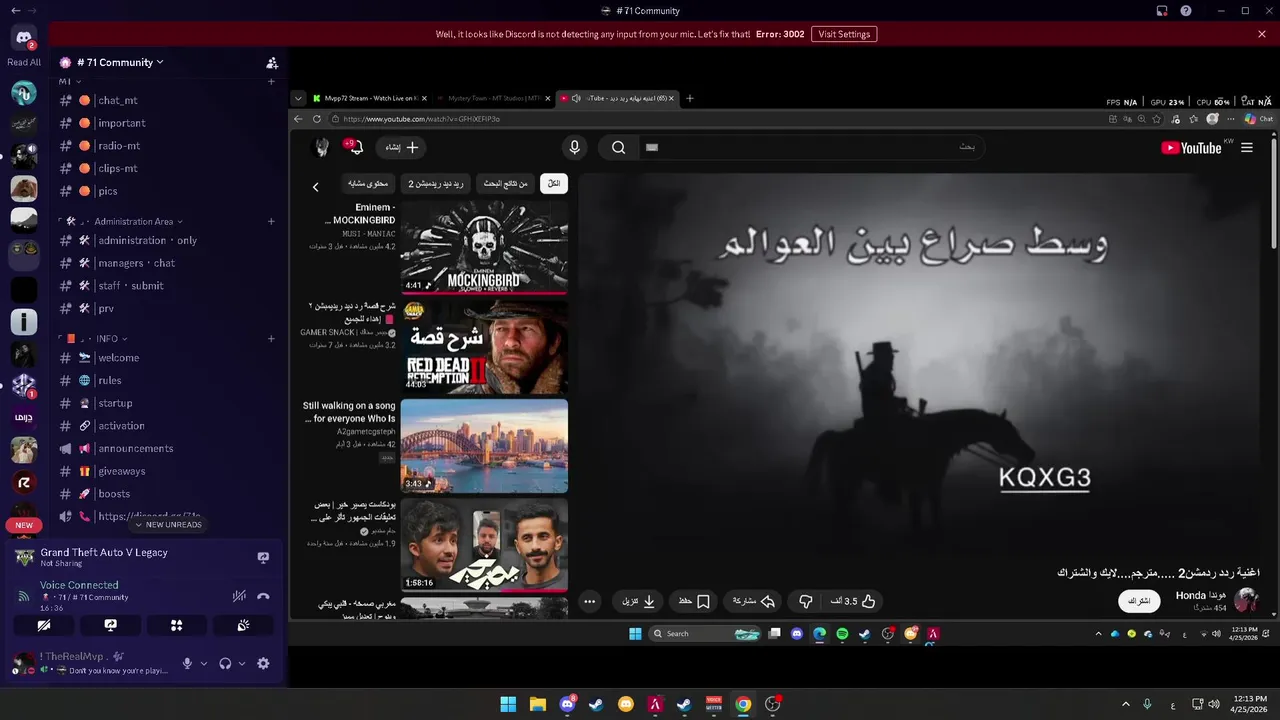Open Discord Help question mark icon
Screen dimensions: 1280x720
pos(1186,11)
